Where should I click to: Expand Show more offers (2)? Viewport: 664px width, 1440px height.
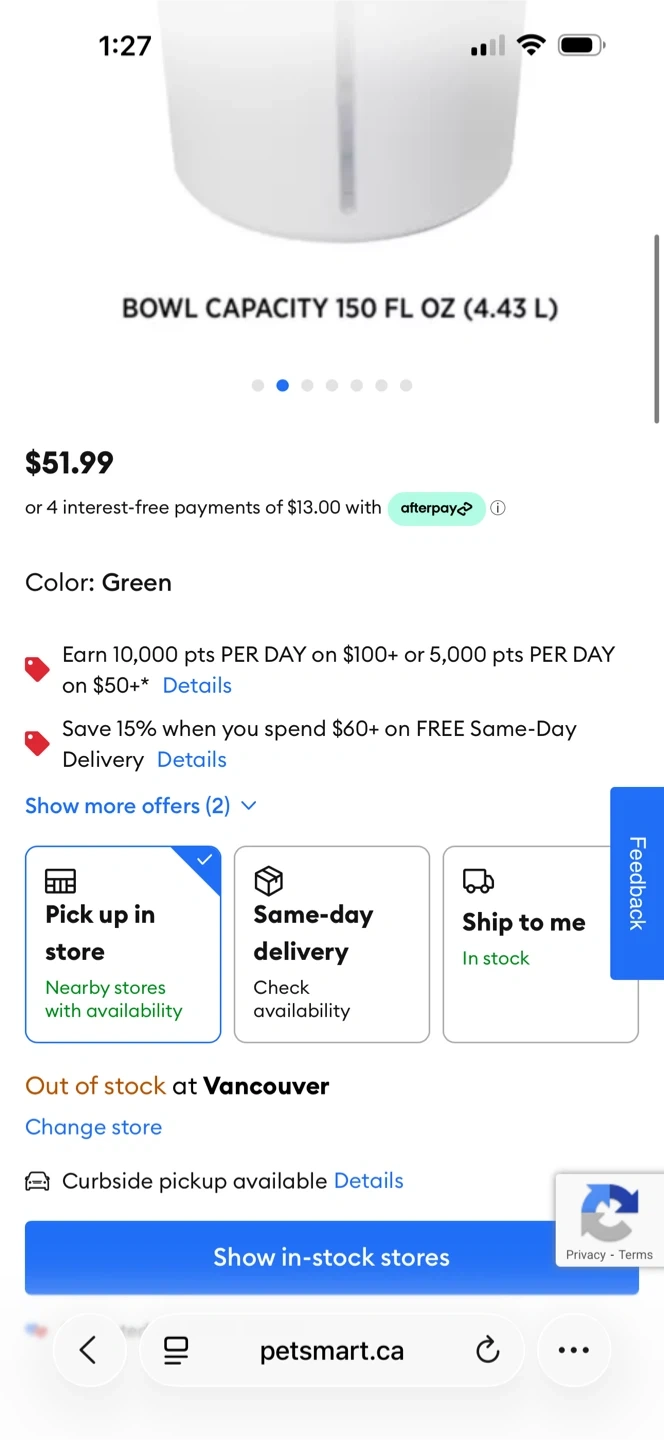click(x=127, y=806)
